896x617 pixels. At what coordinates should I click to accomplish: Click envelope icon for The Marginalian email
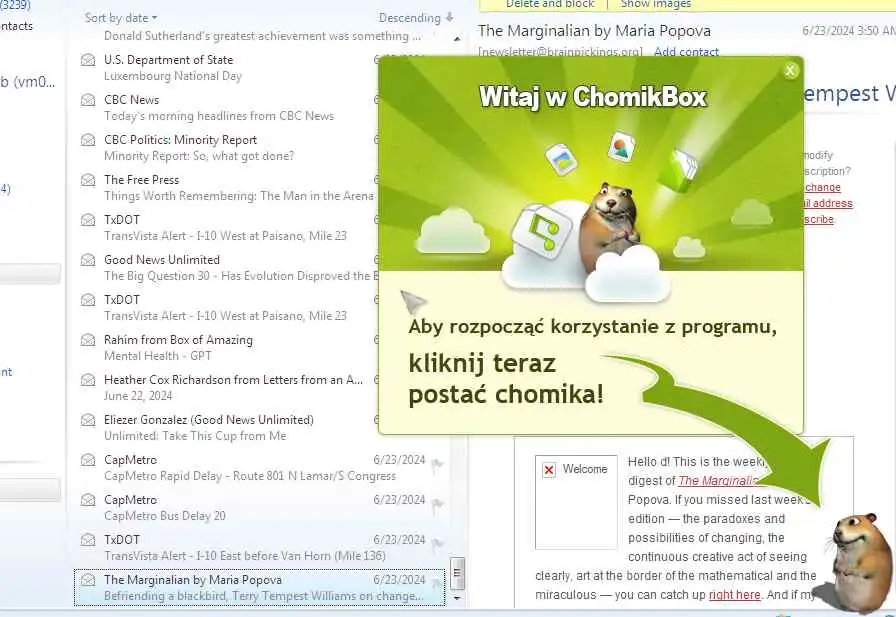point(88,580)
